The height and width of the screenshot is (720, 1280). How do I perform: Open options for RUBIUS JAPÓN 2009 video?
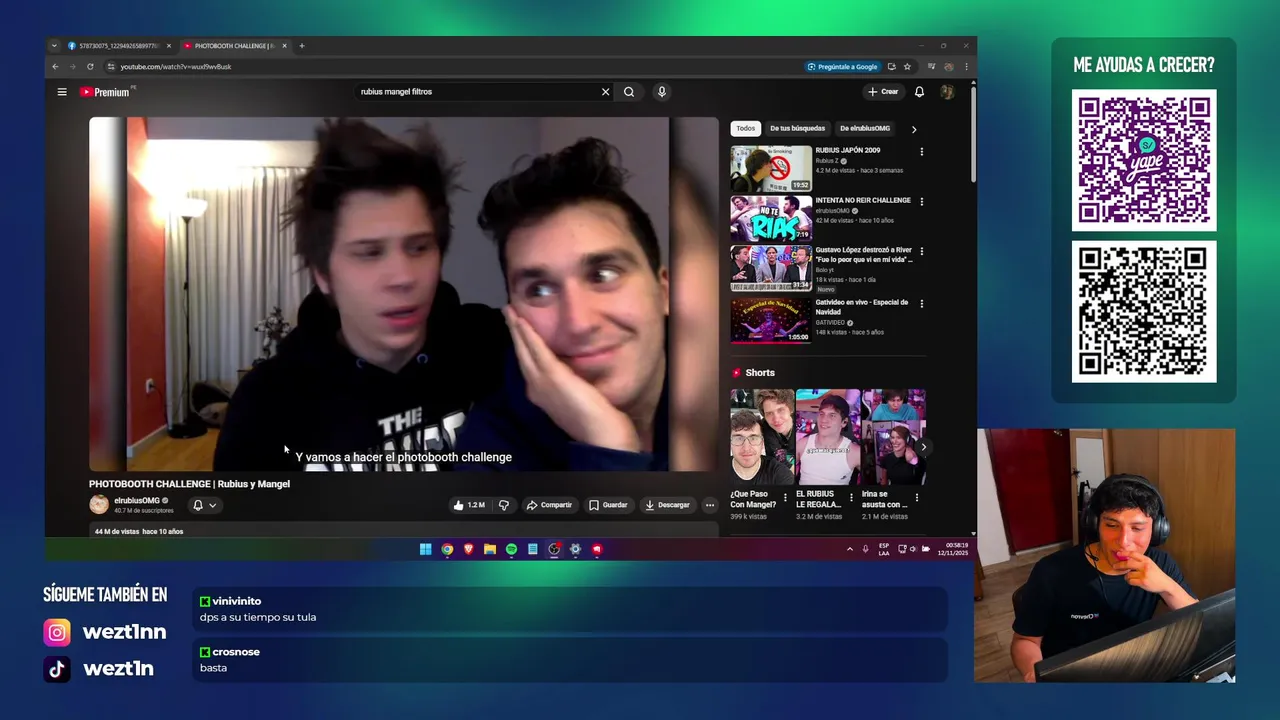922,152
